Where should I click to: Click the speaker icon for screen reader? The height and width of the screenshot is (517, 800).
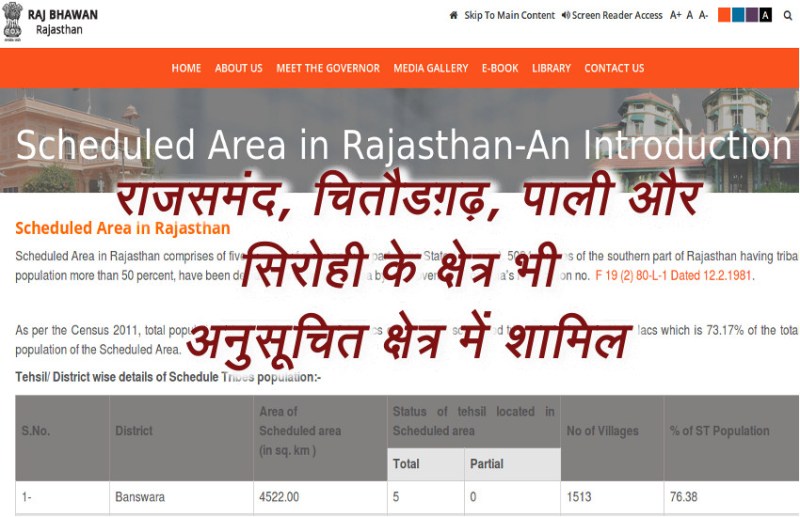click(x=566, y=16)
